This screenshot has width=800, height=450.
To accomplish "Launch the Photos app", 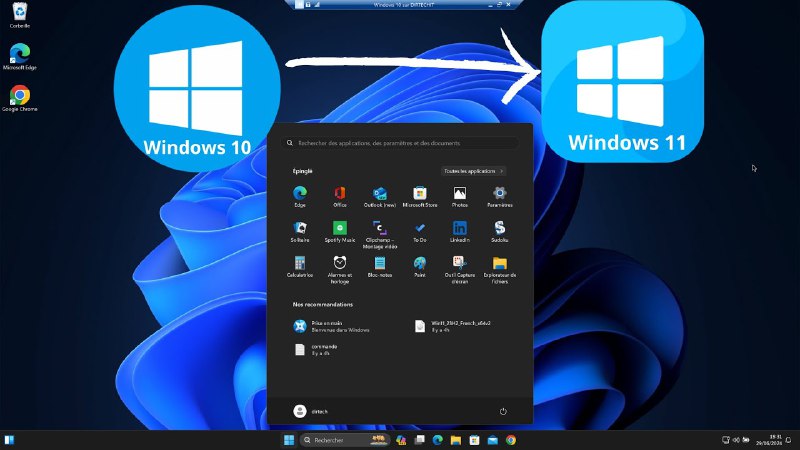I will point(460,196).
